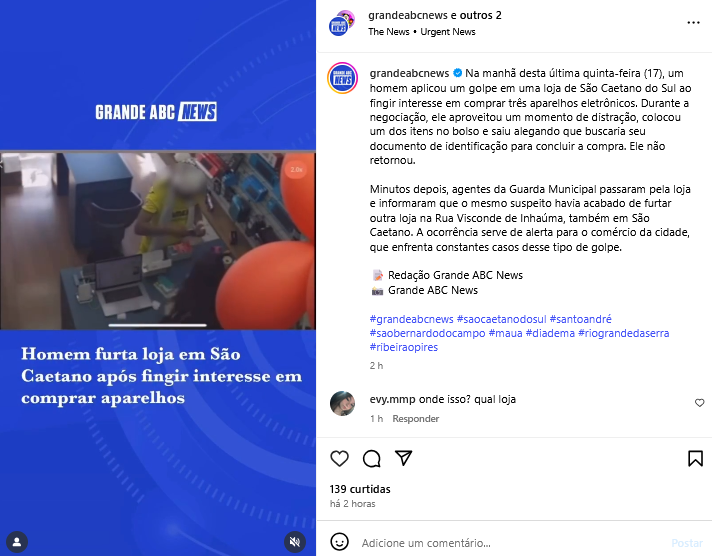Like the evy.mmp comment heart
The height and width of the screenshot is (556, 712).
pos(699,403)
